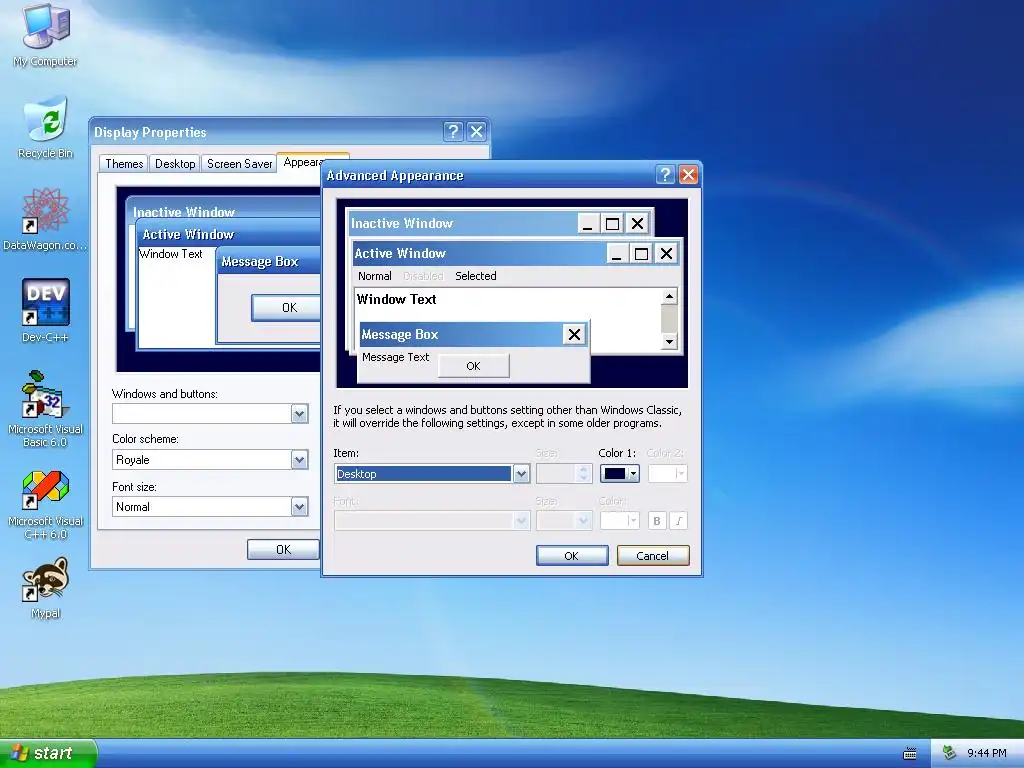
Task: Click preview Message Box OK button
Action: [x=473, y=366]
